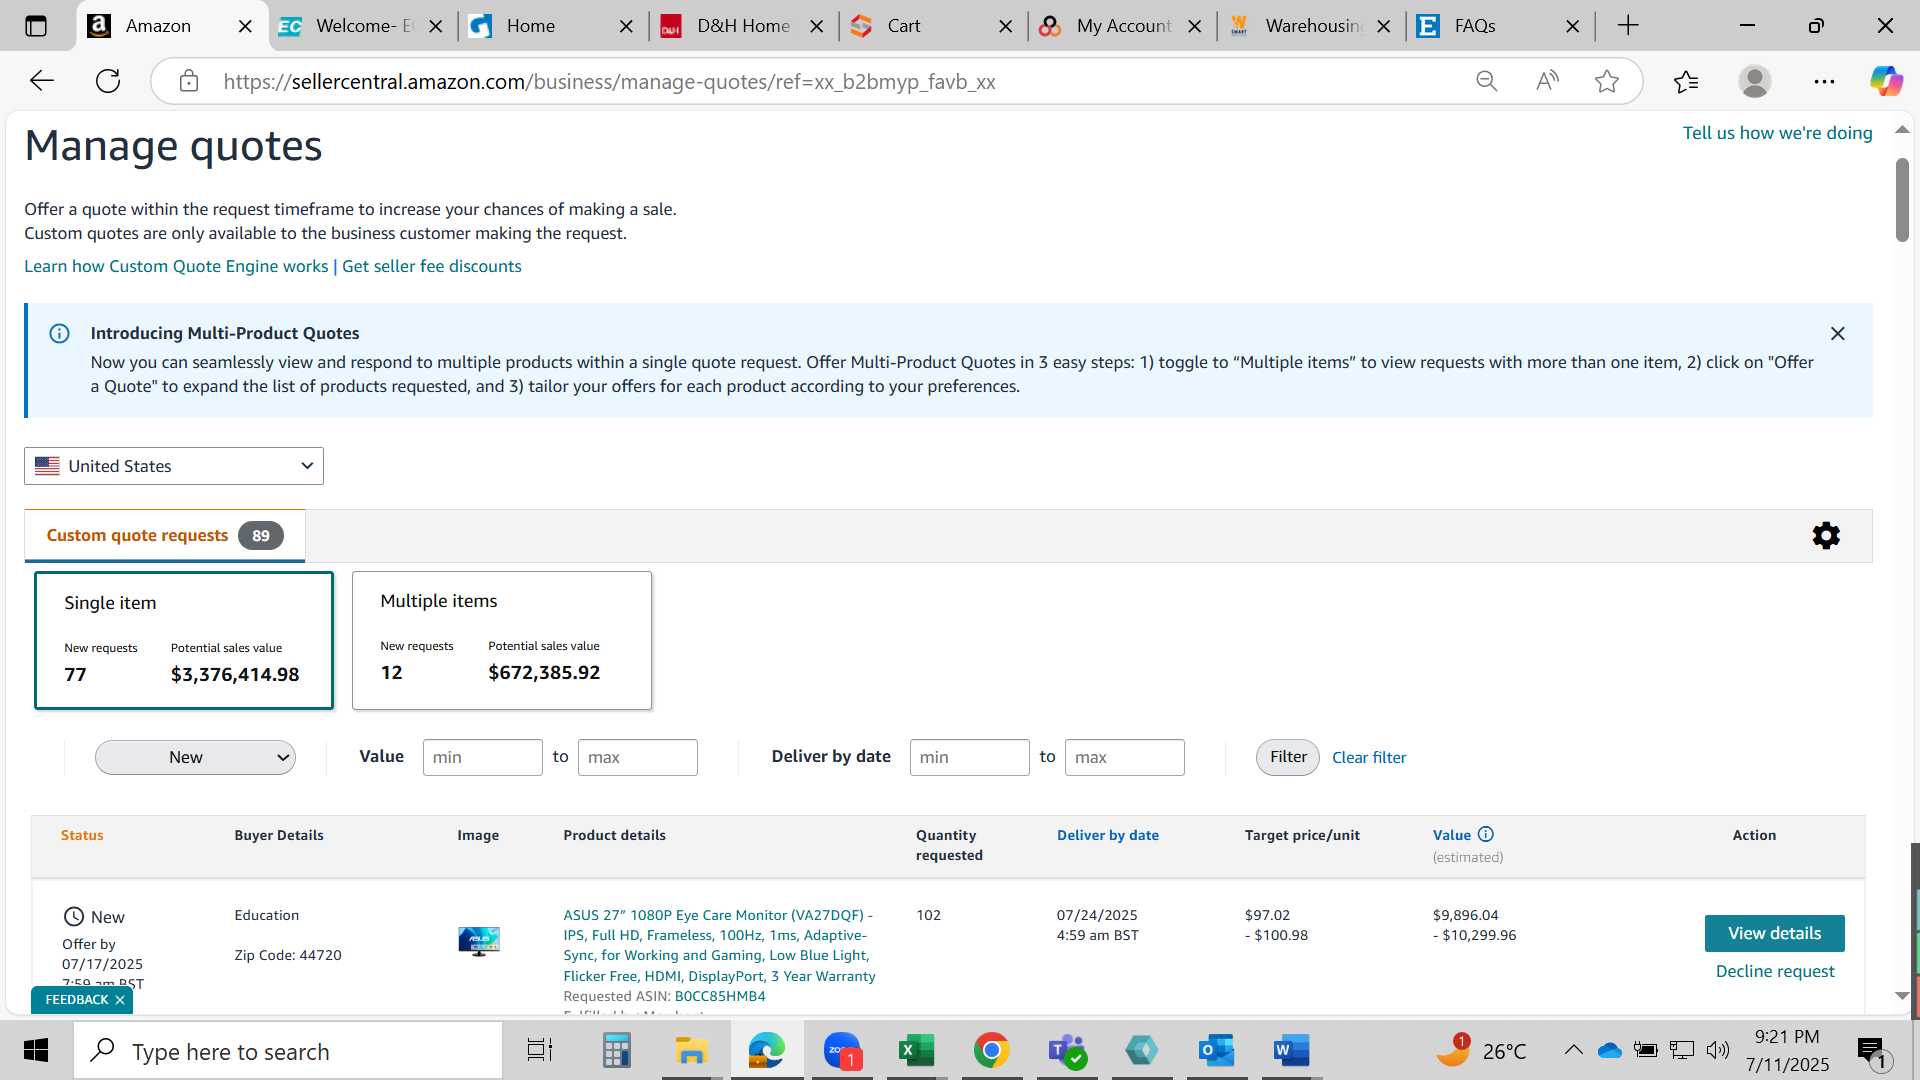Open Task View on the taskbar
Screen dimensions: 1920x1080
pos(540,1050)
